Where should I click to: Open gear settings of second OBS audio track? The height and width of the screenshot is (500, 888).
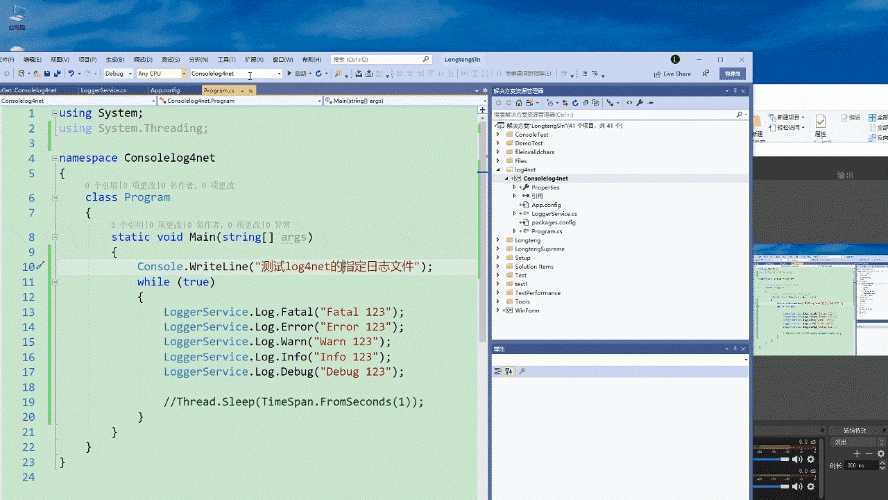pos(810,486)
